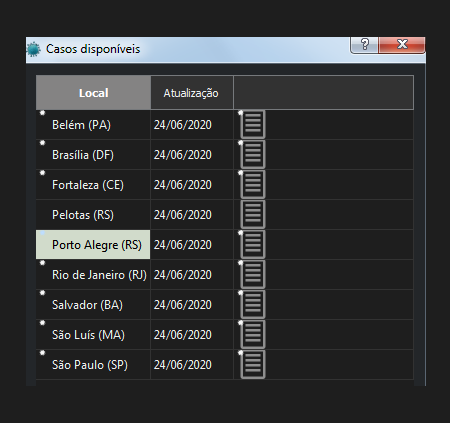Select the Pelotas (RS) location cell
This screenshot has height=423, width=450.
pos(93,215)
